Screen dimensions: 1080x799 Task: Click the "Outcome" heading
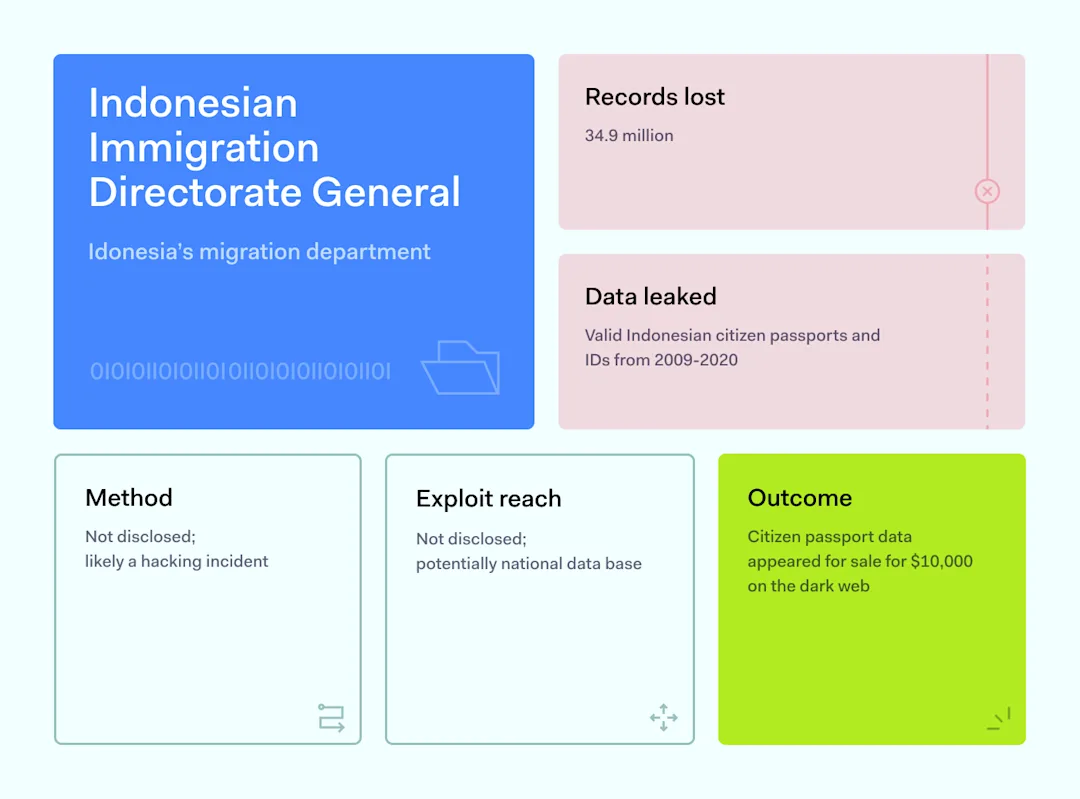[x=800, y=498]
